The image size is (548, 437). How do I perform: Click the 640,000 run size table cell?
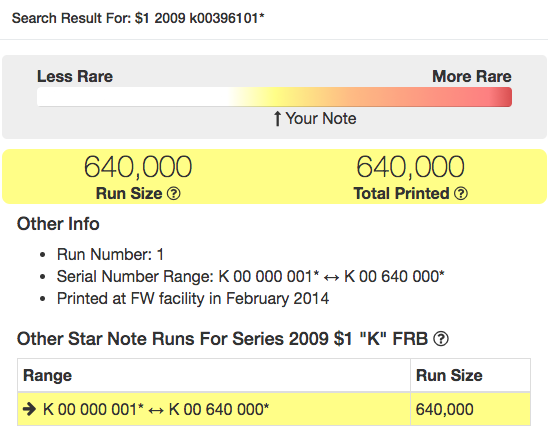click(470, 409)
